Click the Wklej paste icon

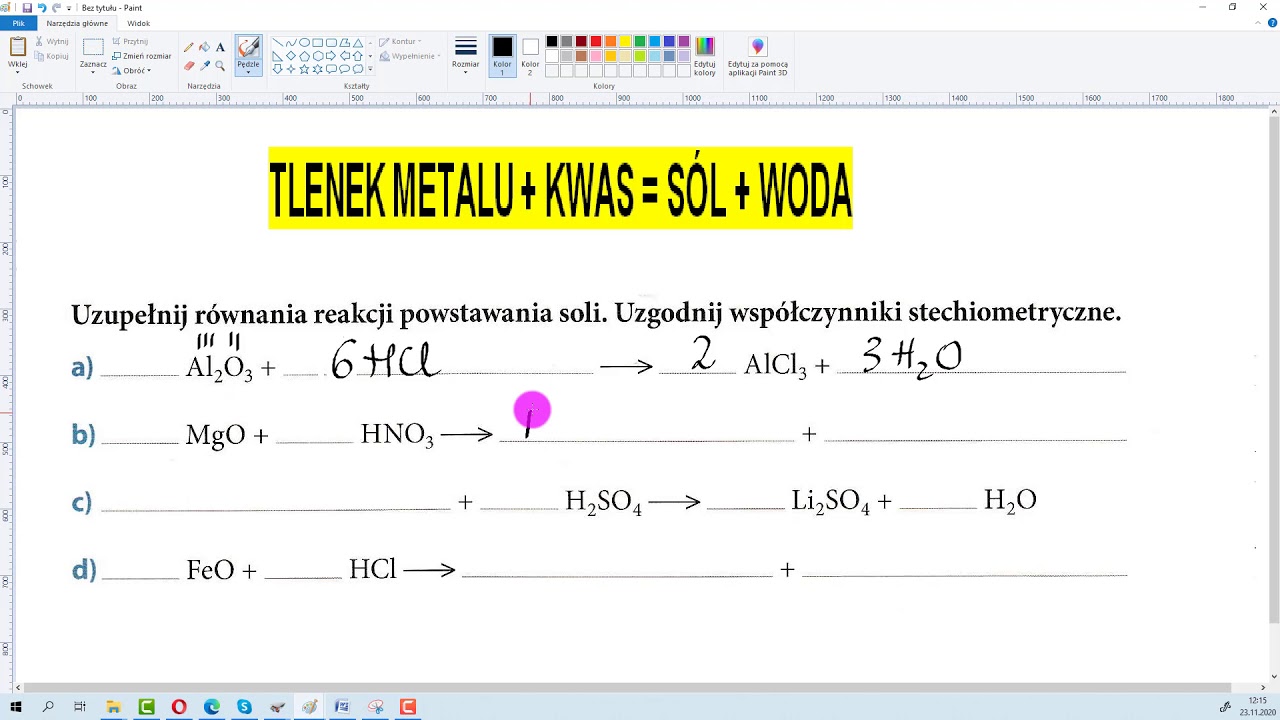pyautogui.click(x=18, y=46)
